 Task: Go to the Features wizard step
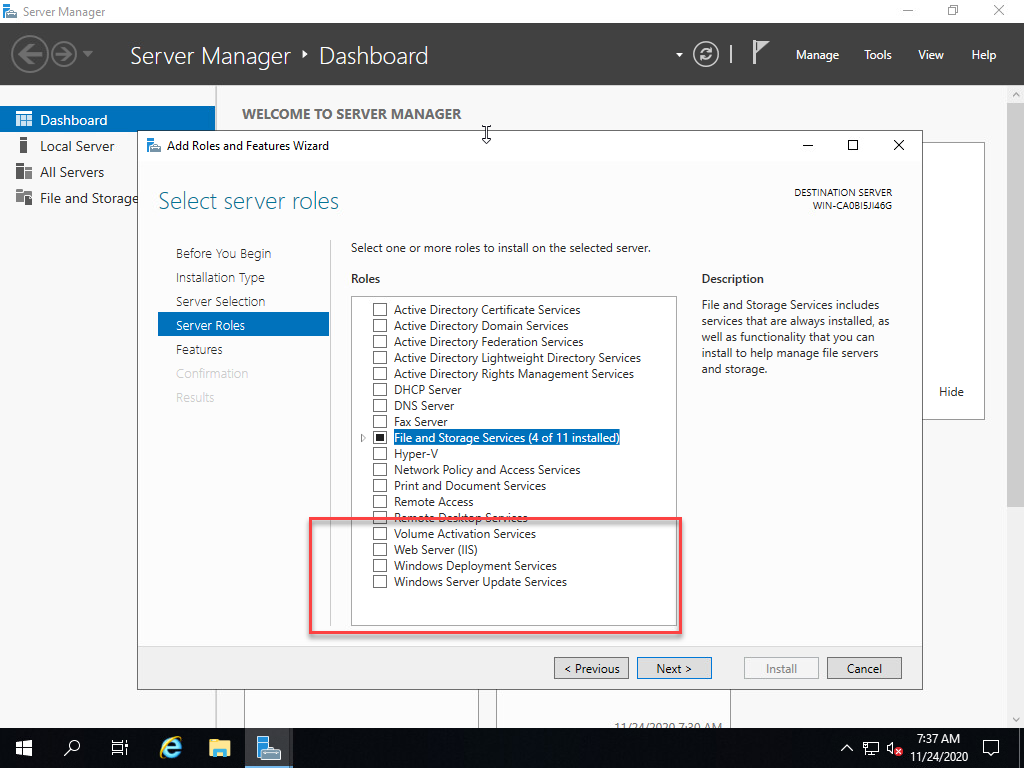[199, 349]
